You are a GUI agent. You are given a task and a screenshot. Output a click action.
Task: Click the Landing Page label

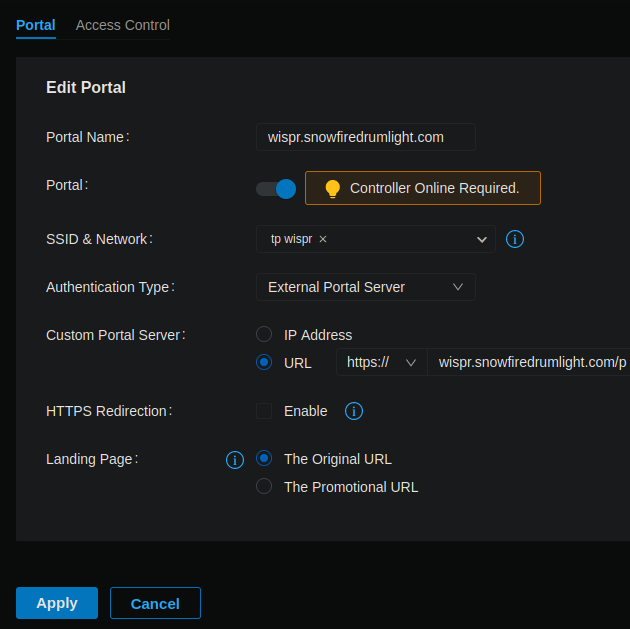tap(92, 459)
